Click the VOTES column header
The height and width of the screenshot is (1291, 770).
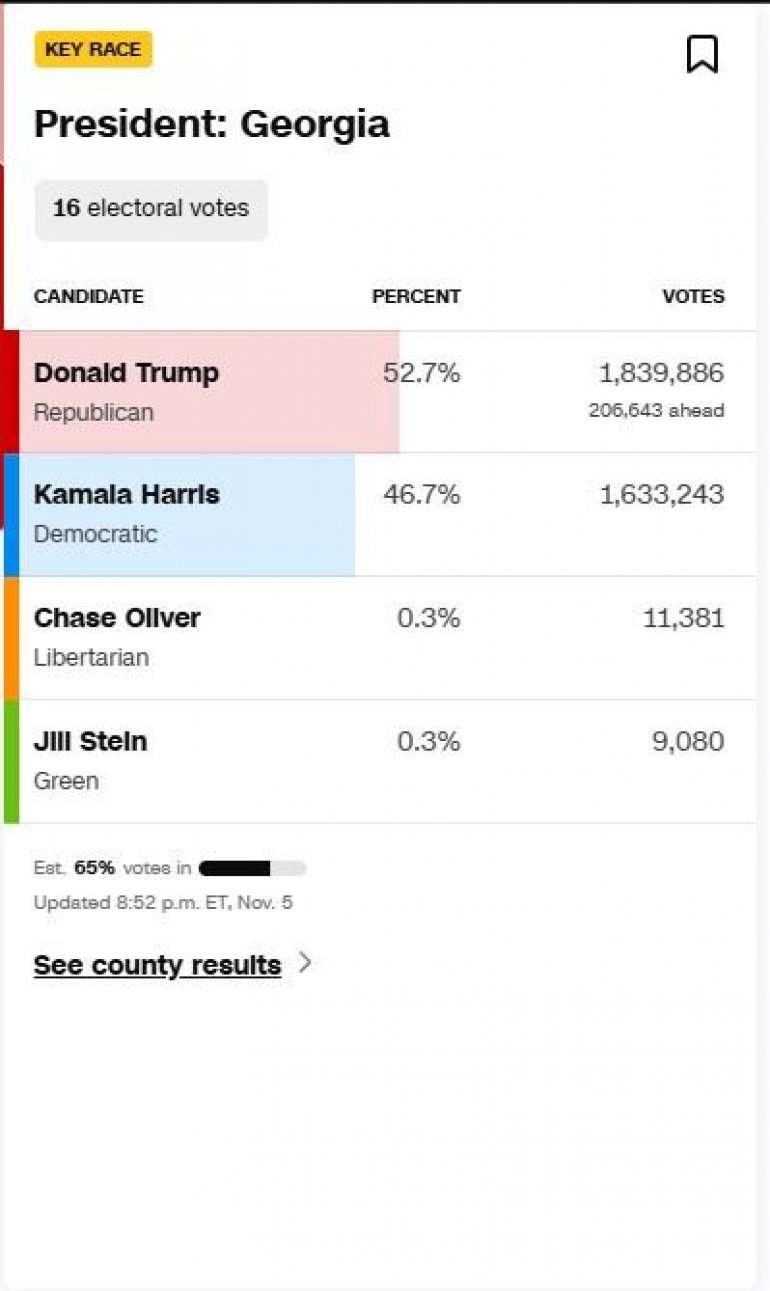(x=693, y=296)
